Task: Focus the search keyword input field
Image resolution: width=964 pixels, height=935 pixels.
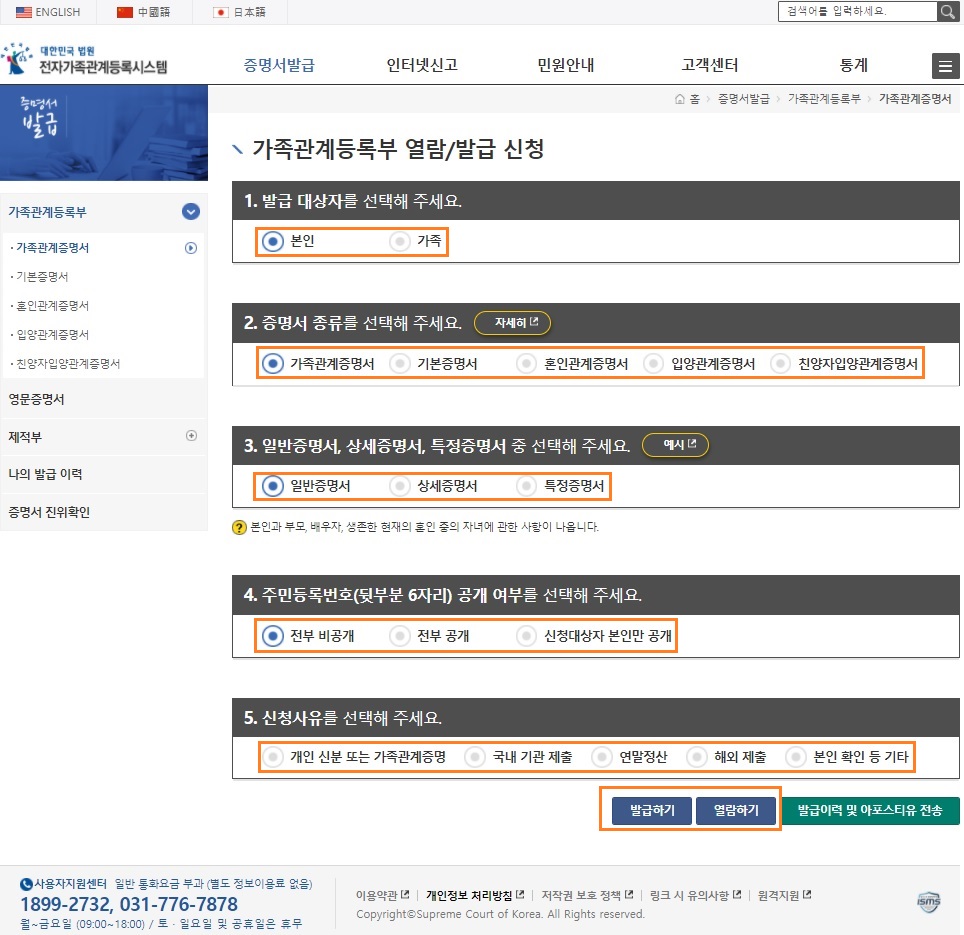Action: 857,11
